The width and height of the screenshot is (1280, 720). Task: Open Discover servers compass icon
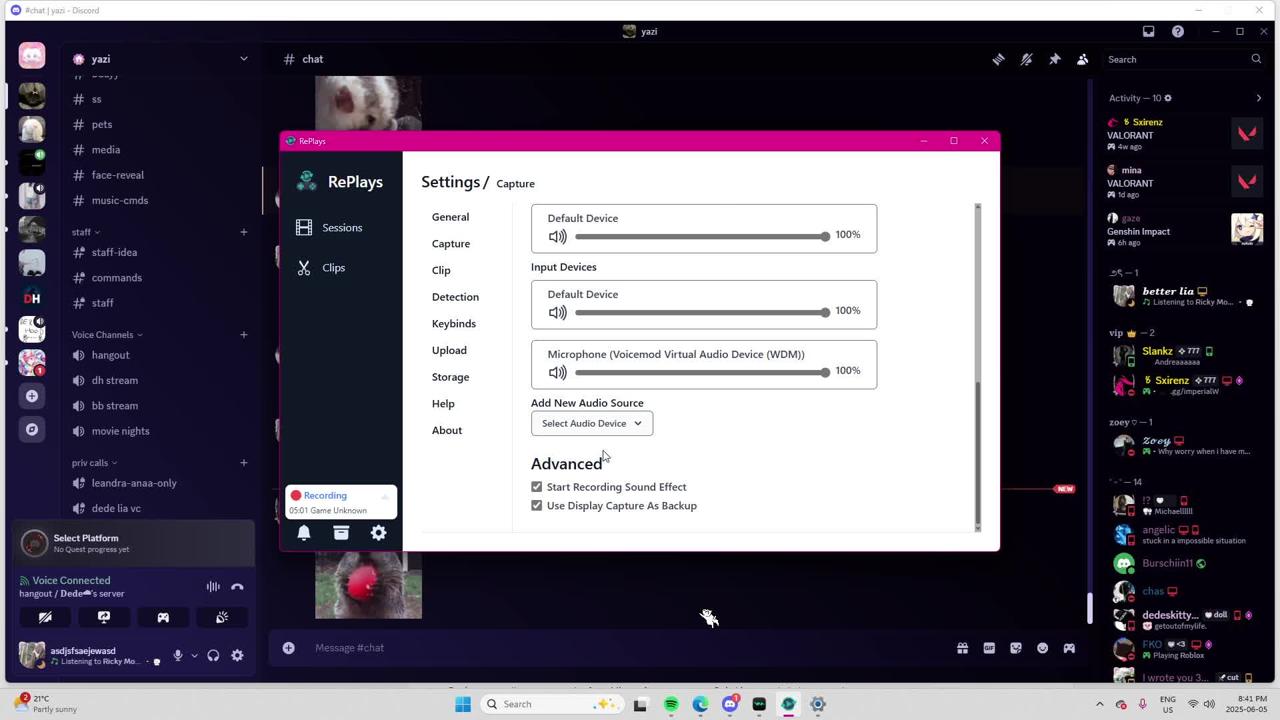(32, 429)
